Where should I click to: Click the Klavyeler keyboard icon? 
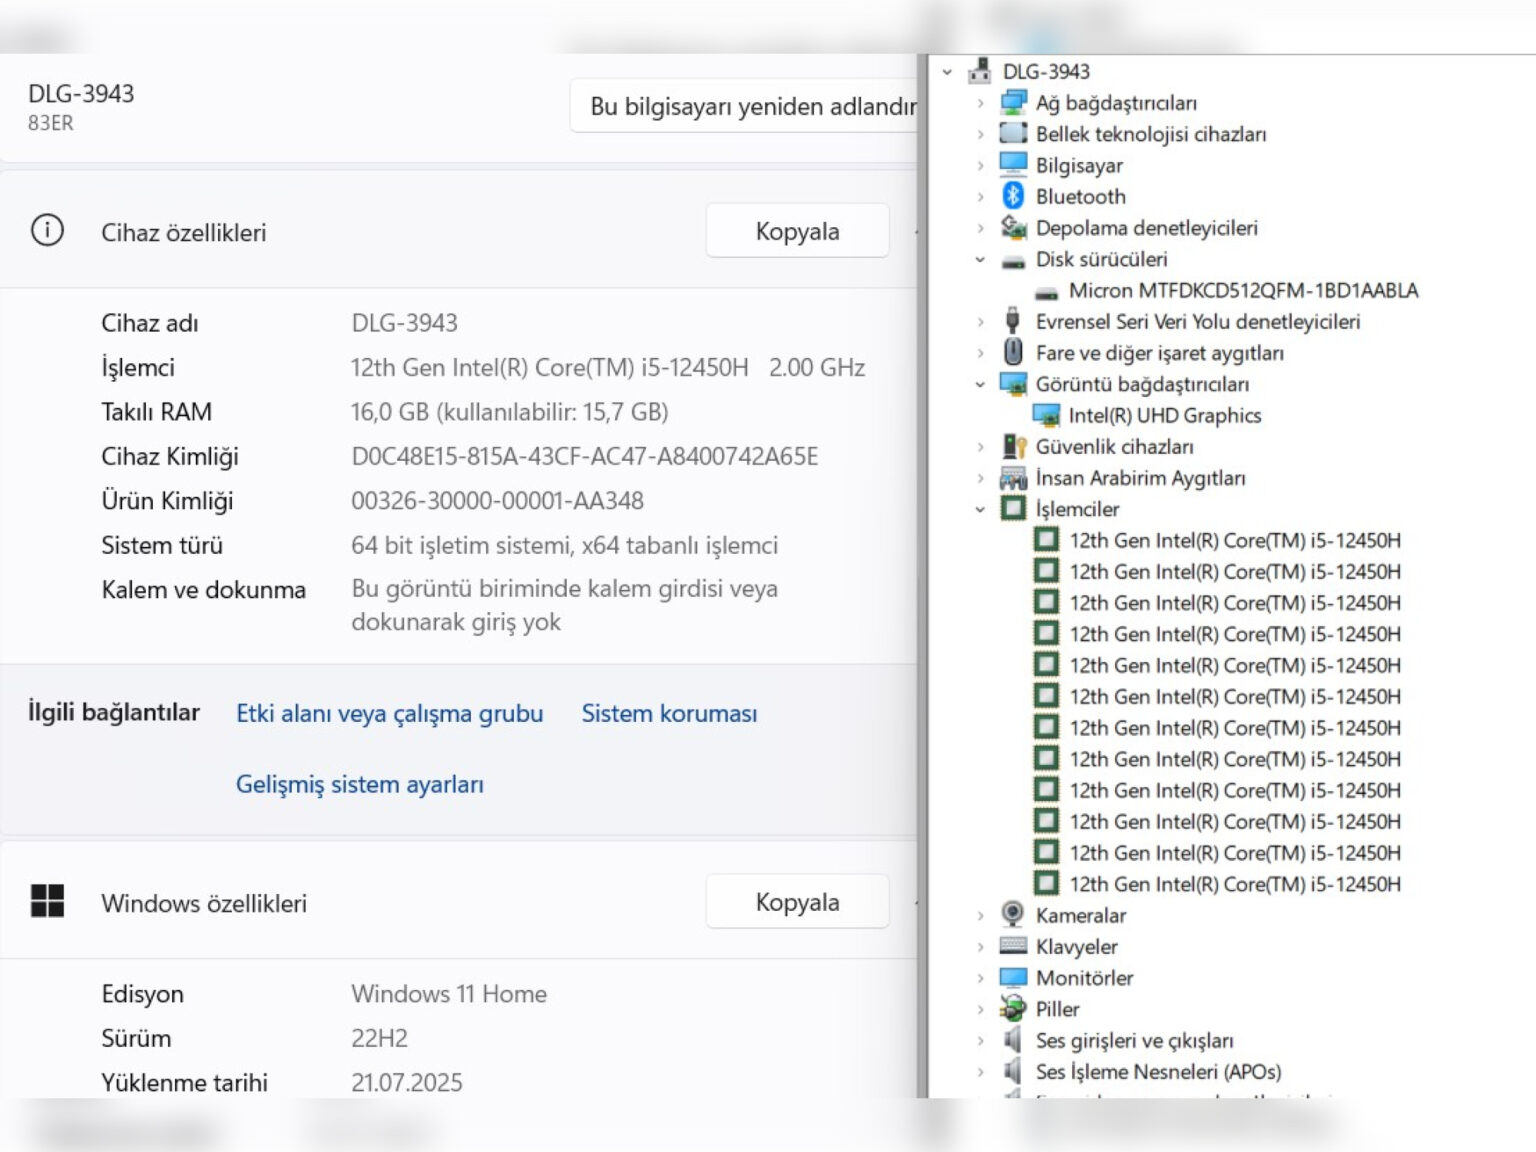pyautogui.click(x=1013, y=946)
